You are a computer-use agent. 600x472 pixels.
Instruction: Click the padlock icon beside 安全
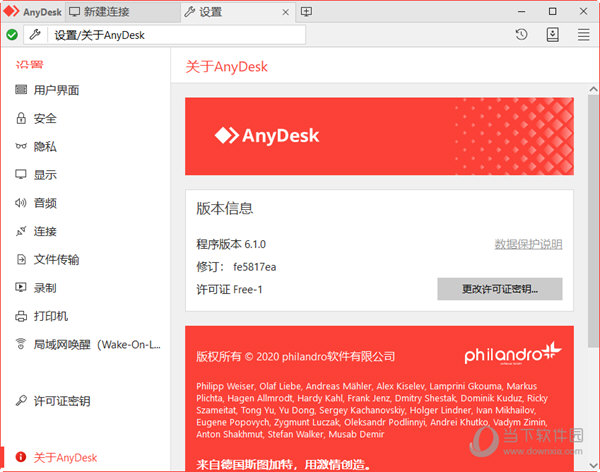click(x=21, y=118)
